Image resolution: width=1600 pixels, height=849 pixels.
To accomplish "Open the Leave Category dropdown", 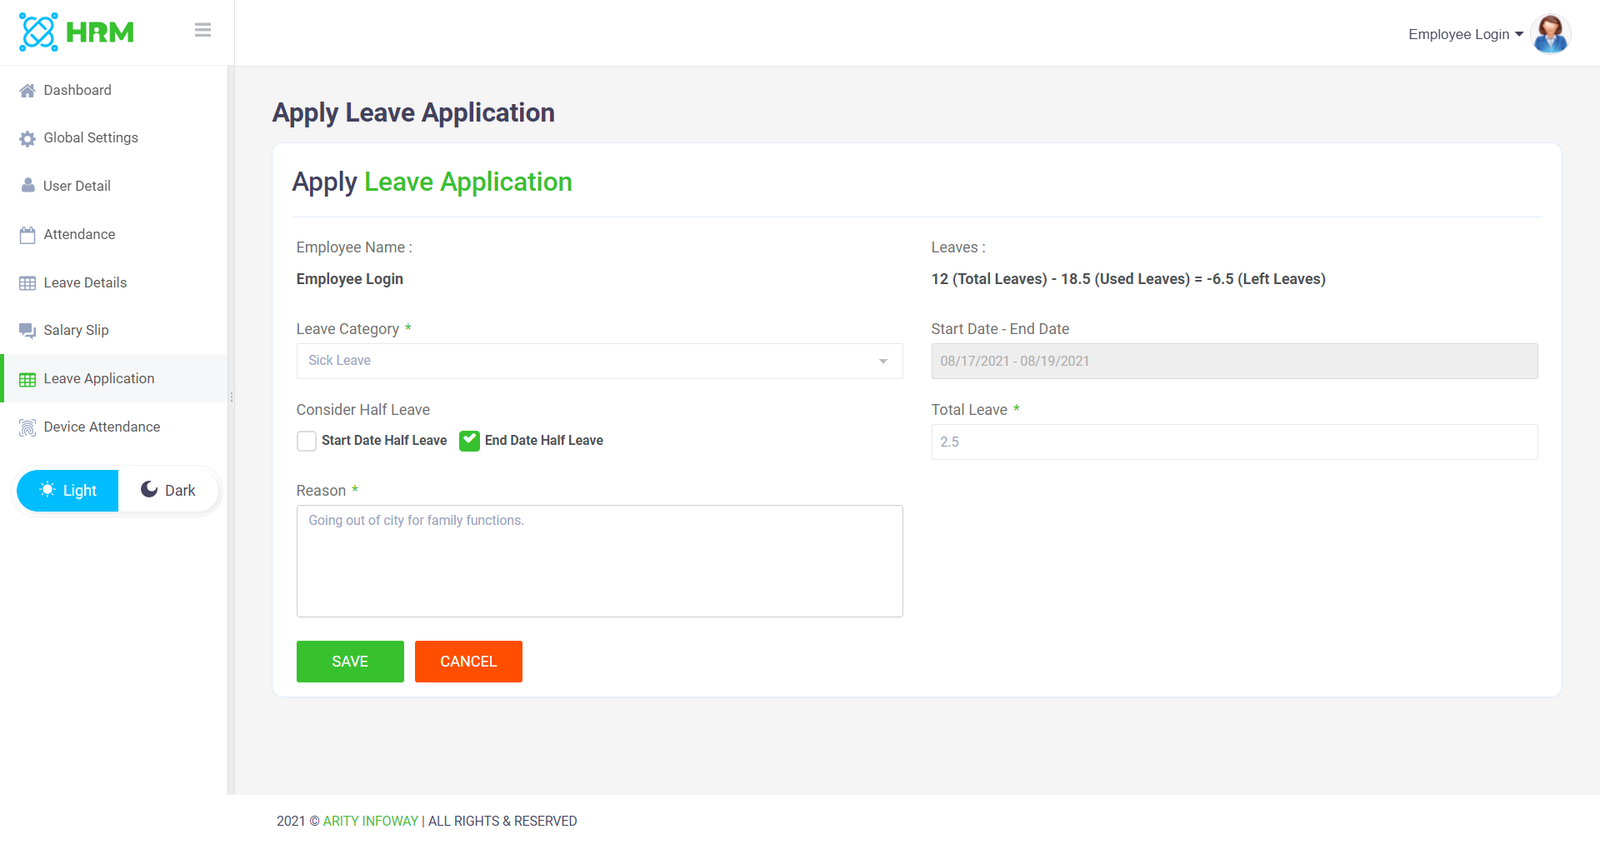I will [x=599, y=361].
